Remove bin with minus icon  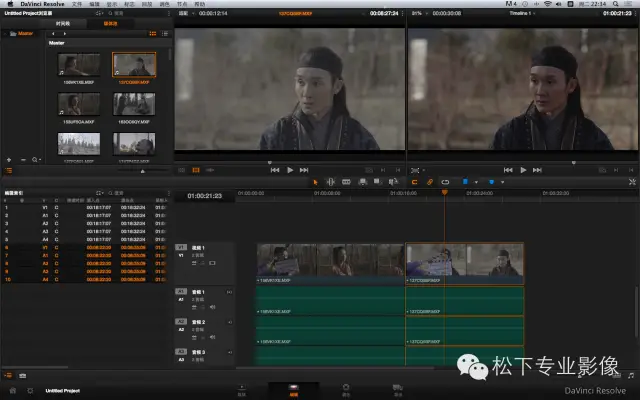coord(23,160)
